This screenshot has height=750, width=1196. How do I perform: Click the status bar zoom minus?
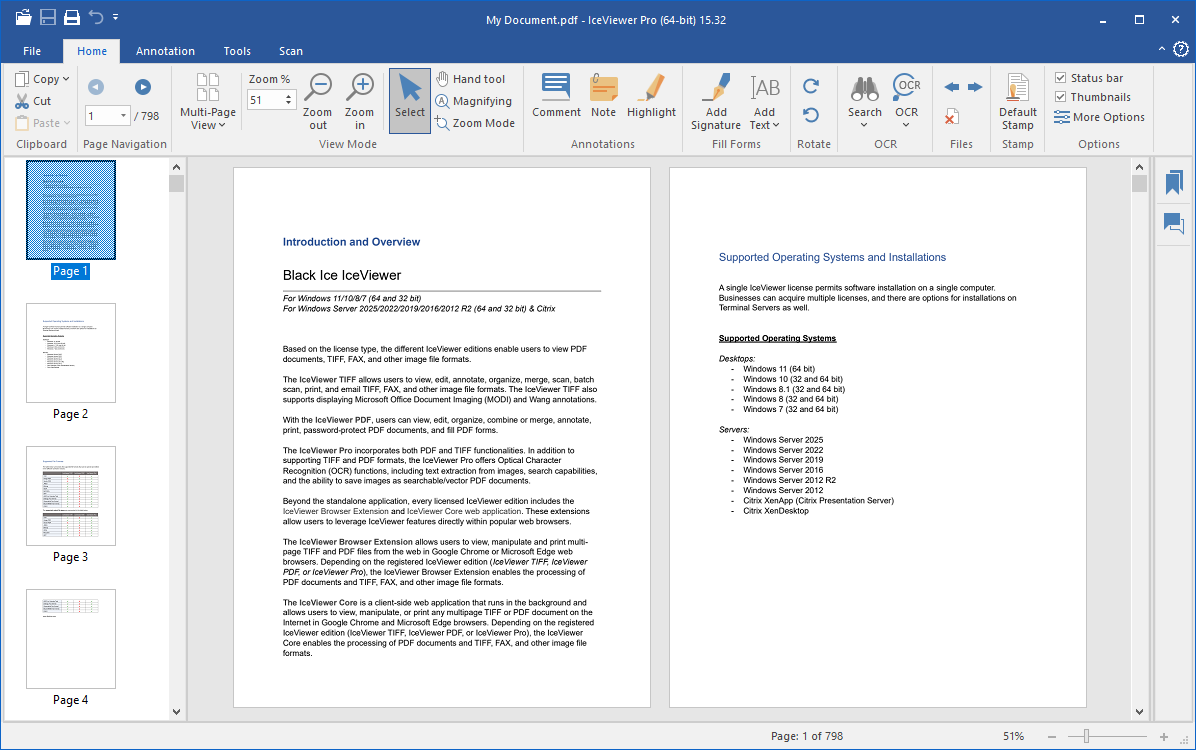point(1052,736)
